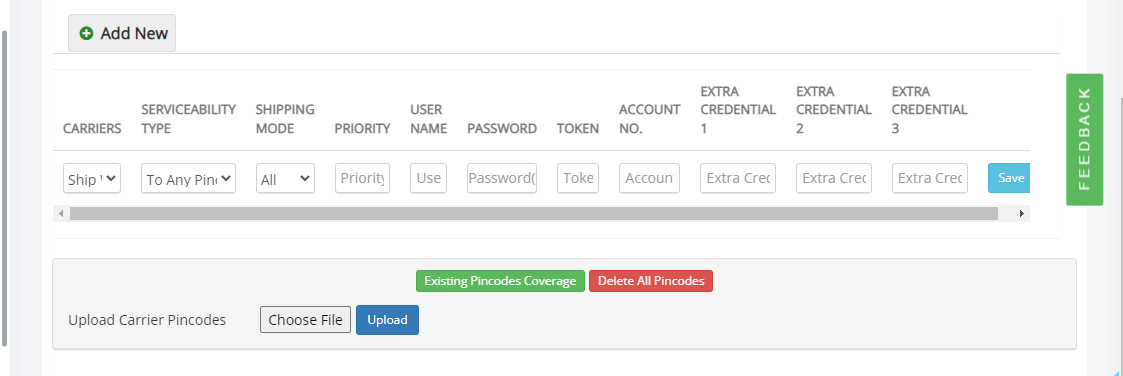Screen dimensions: 1123x376
Task: Open the Feedback side tab
Action: [1084, 140]
